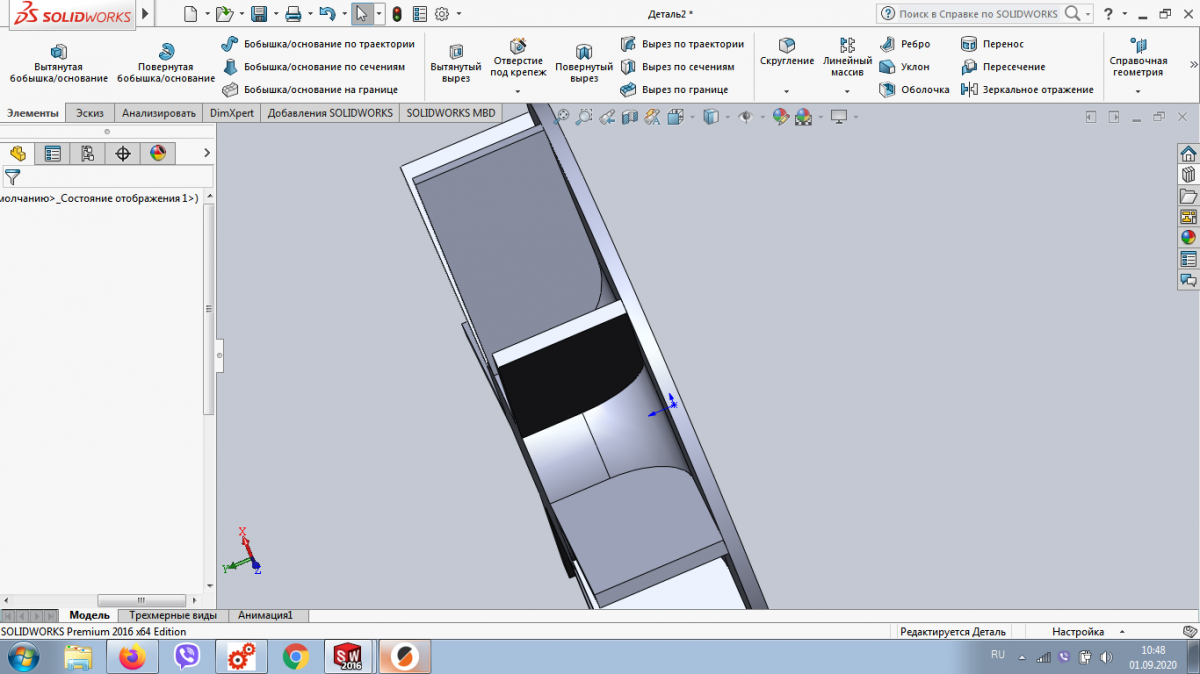
Task: Open the Справочная геометрия dropdown arrow
Action: click(x=1138, y=92)
